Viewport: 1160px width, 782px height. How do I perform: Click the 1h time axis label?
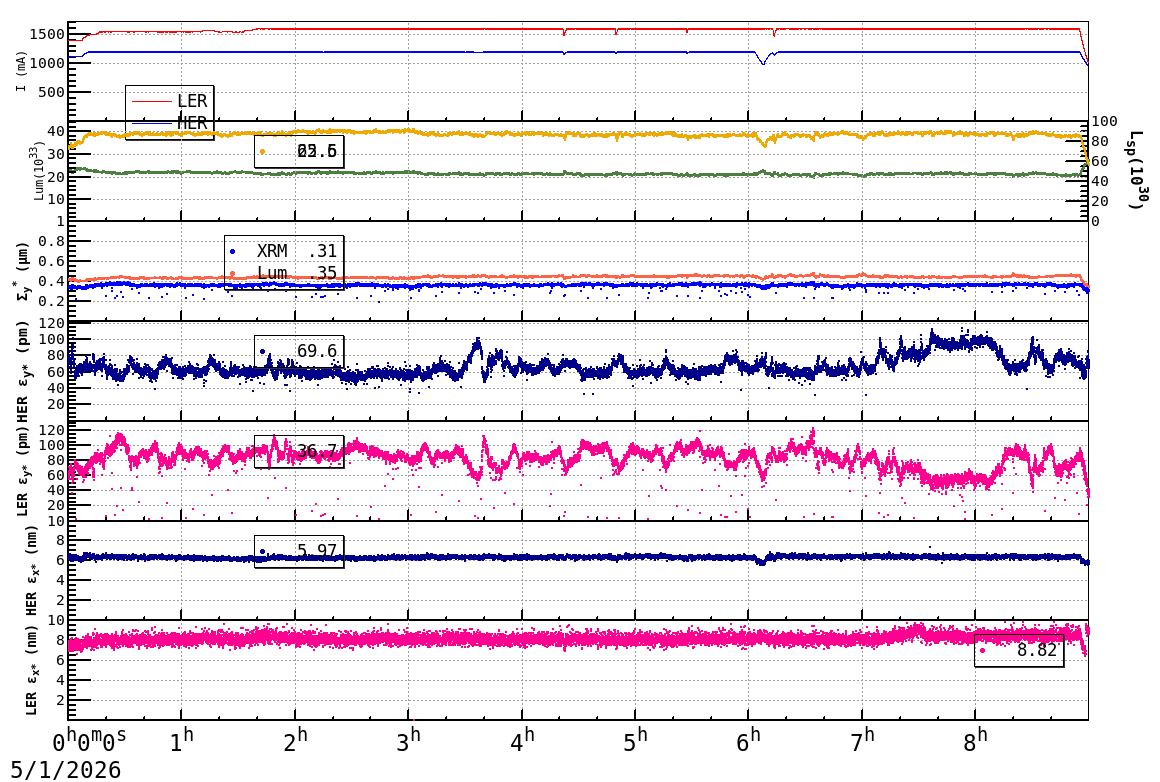pos(181,740)
